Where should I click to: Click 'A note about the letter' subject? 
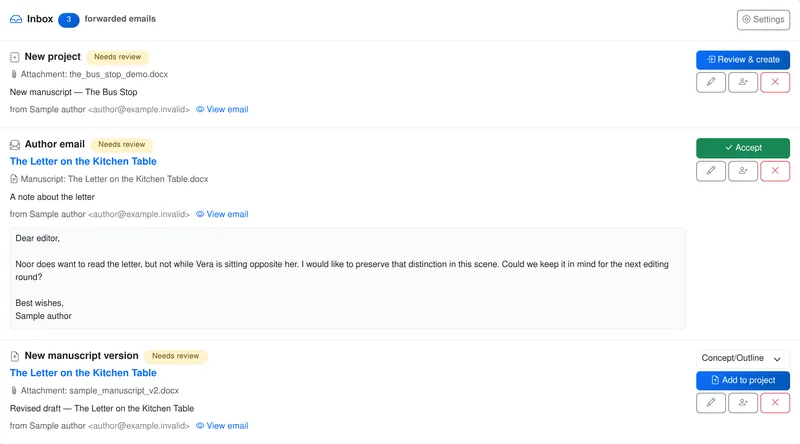point(52,197)
